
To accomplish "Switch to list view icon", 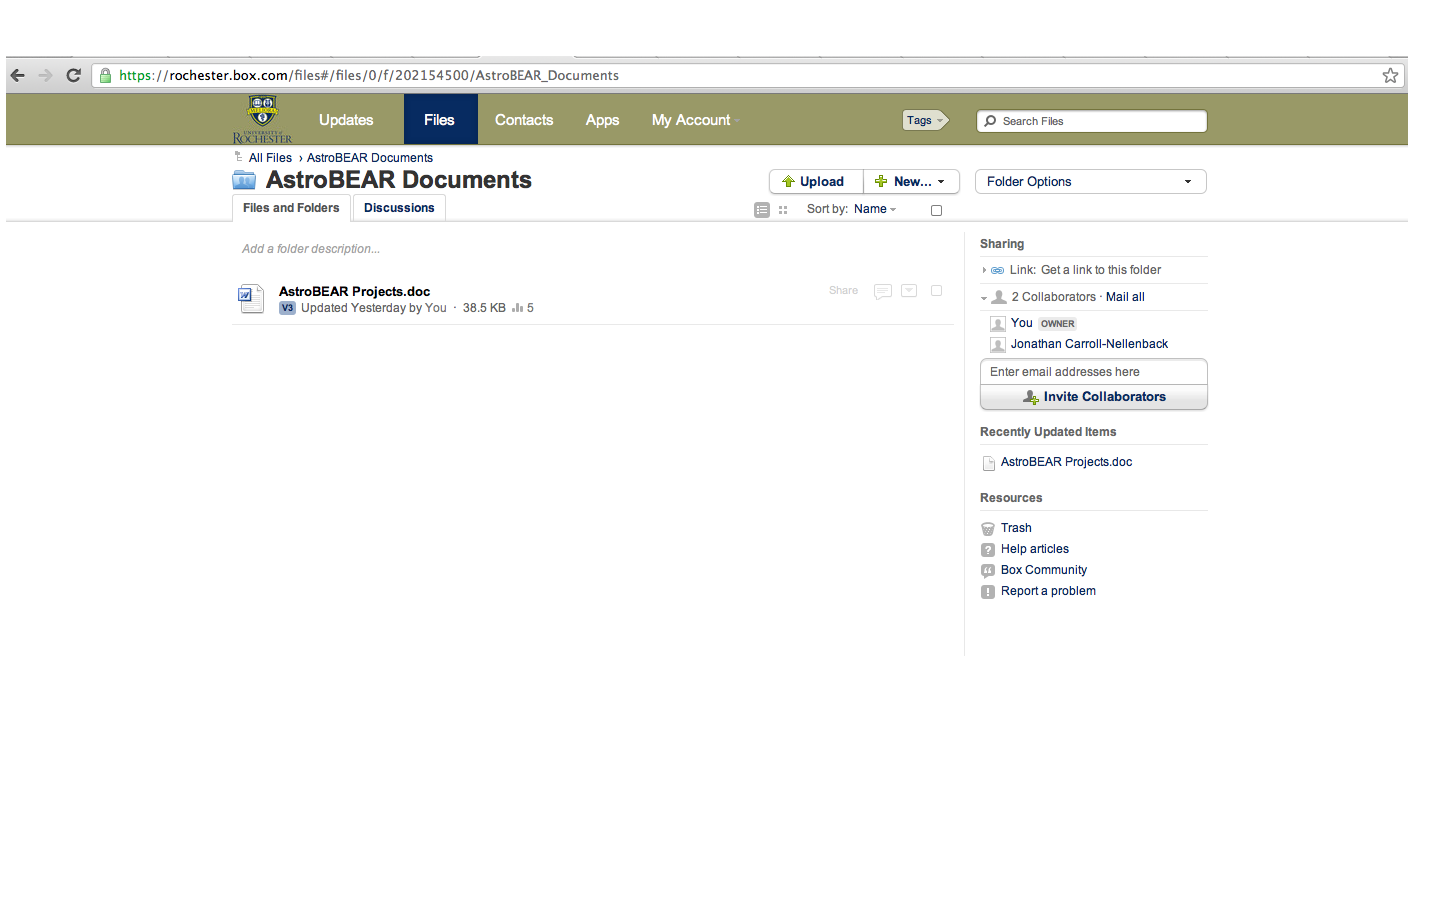I will pos(762,210).
